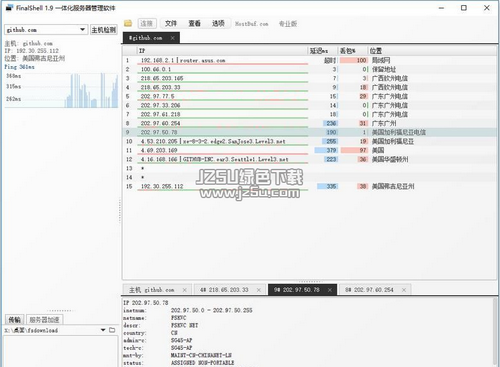
Task: Close the github.com session tab
Action: pyautogui.click(x=172, y=38)
